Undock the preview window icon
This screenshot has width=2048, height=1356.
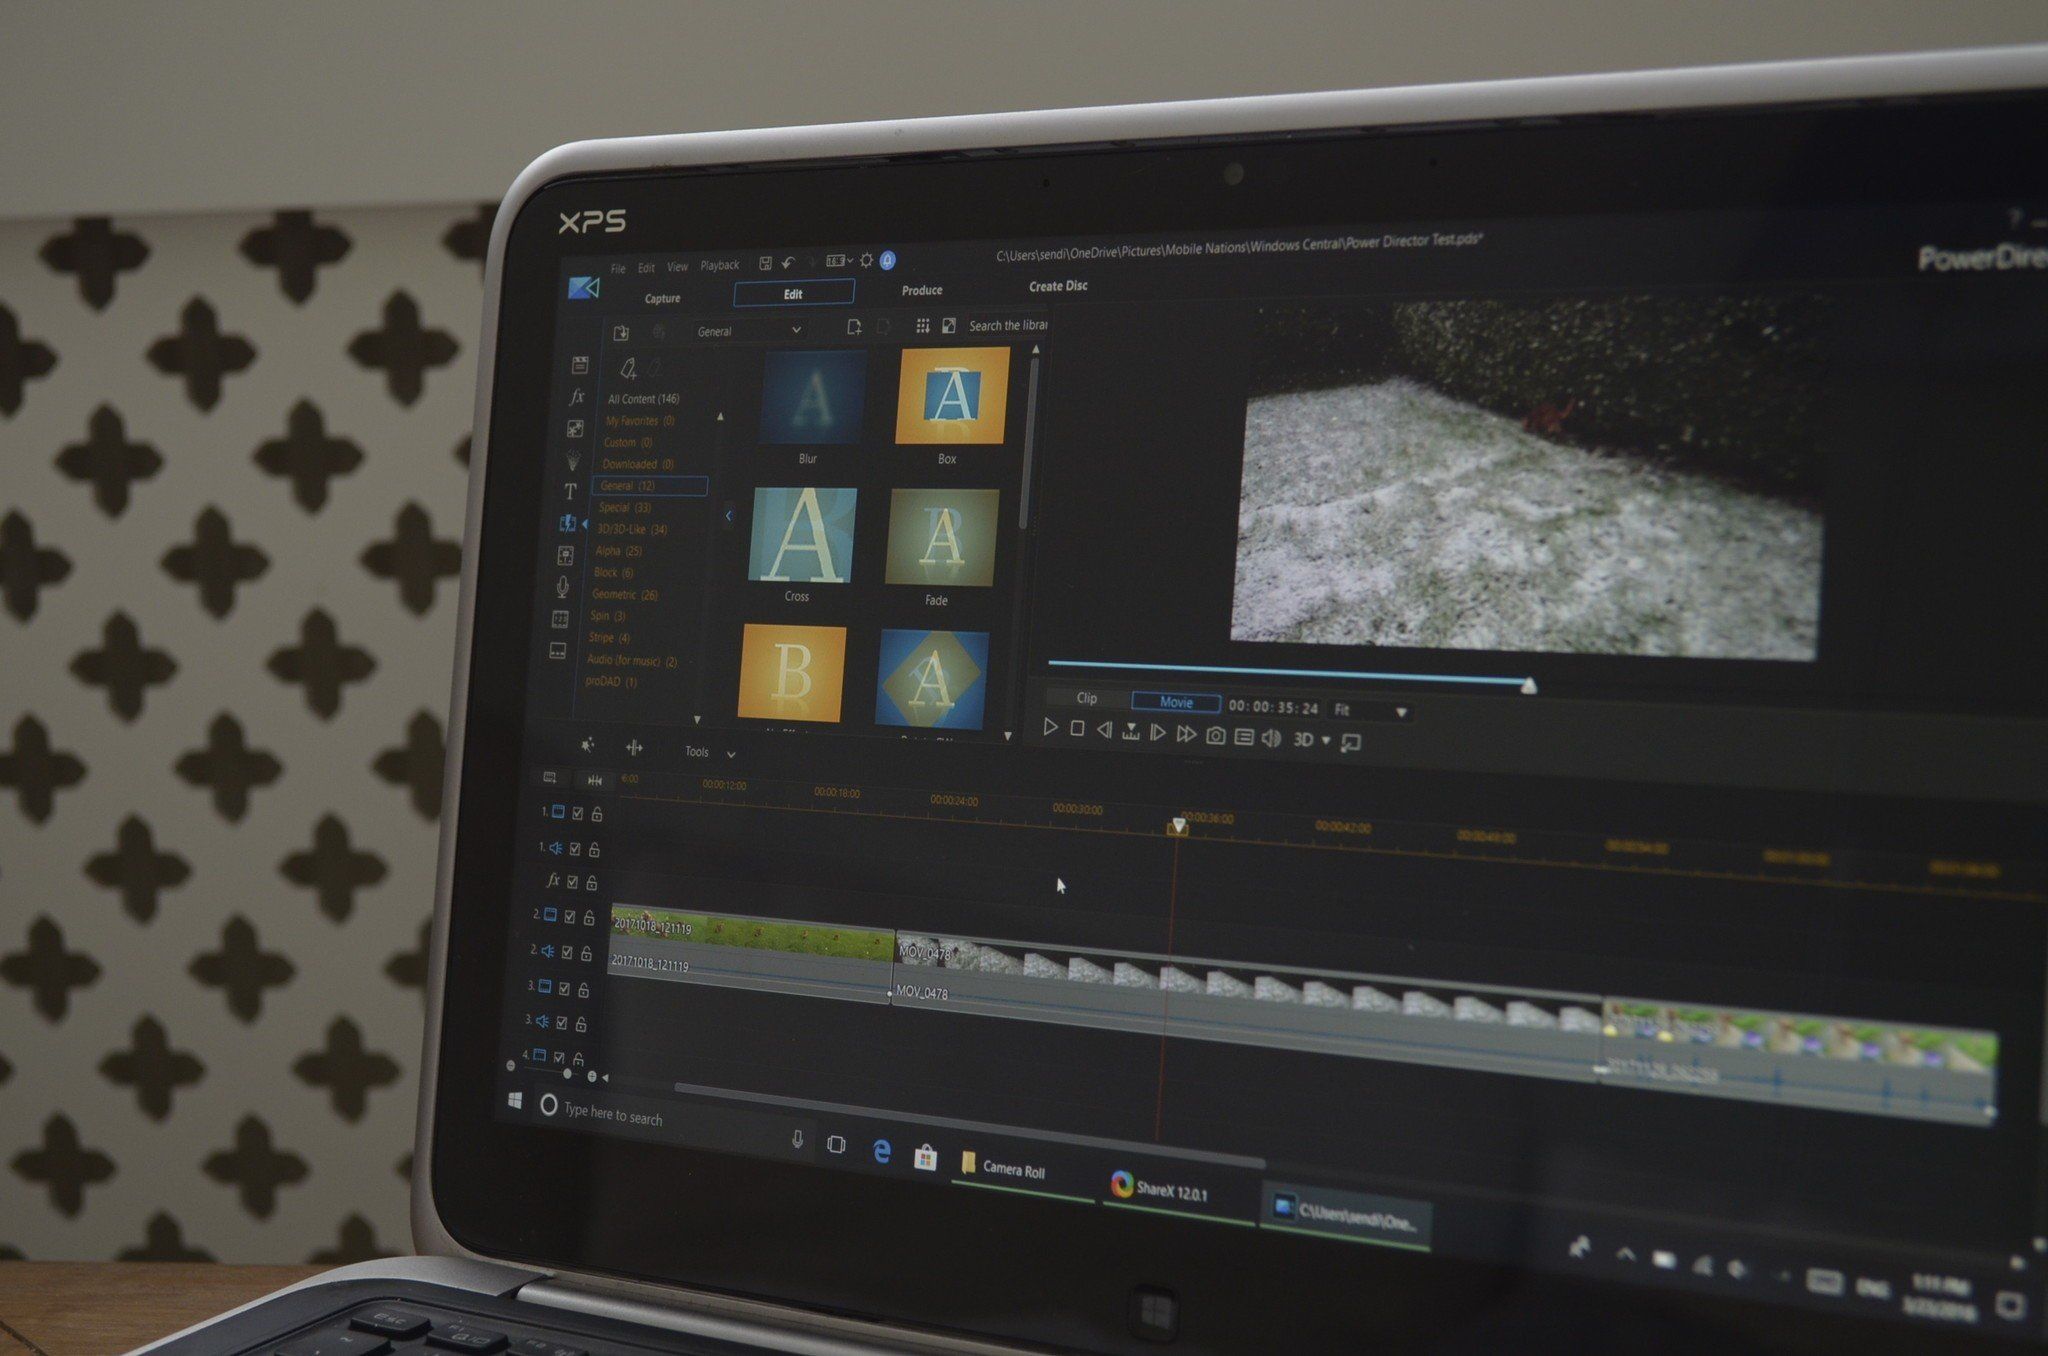click(x=1350, y=742)
